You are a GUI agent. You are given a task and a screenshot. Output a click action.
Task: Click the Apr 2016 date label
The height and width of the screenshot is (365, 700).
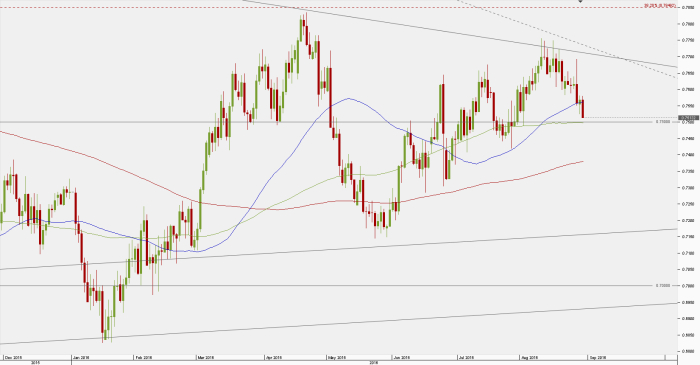[x=274, y=357]
